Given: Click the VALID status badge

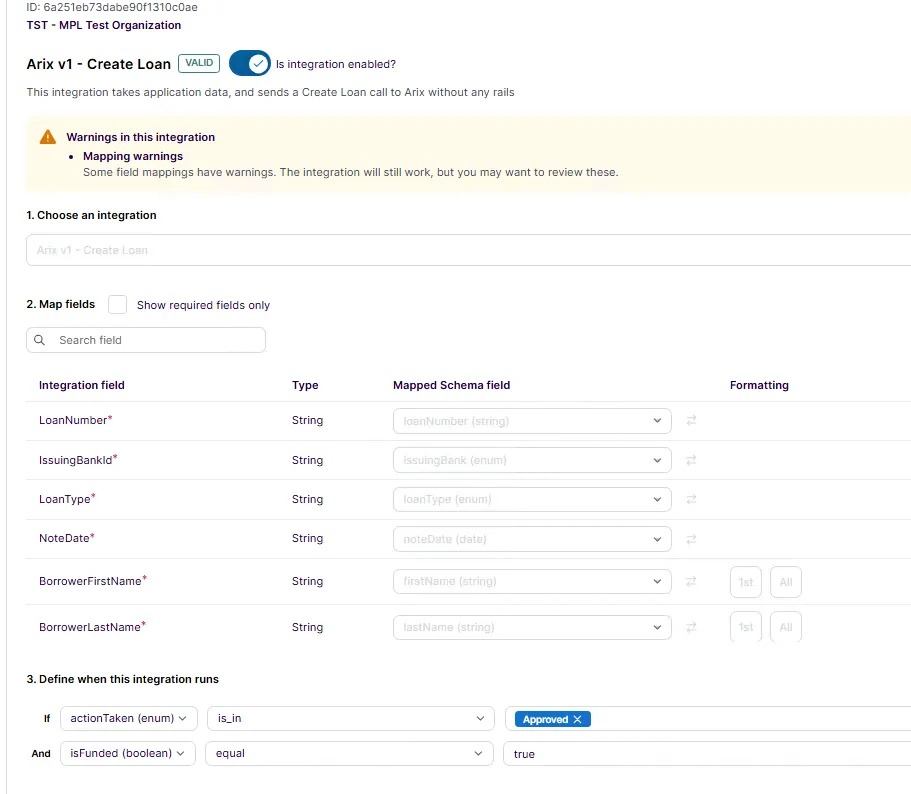Looking at the screenshot, I should click(199, 63).
